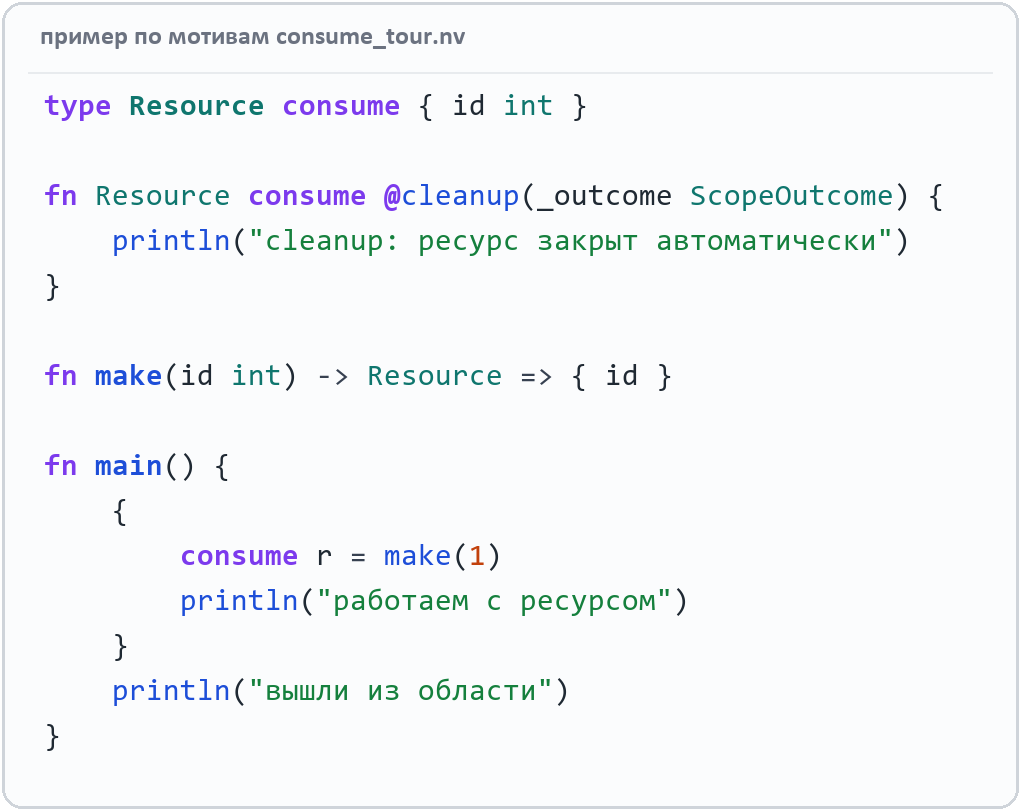Click the line 'fn make(id int) -> Resource => { id }'
1020x810 pixels.
(357, 376)
